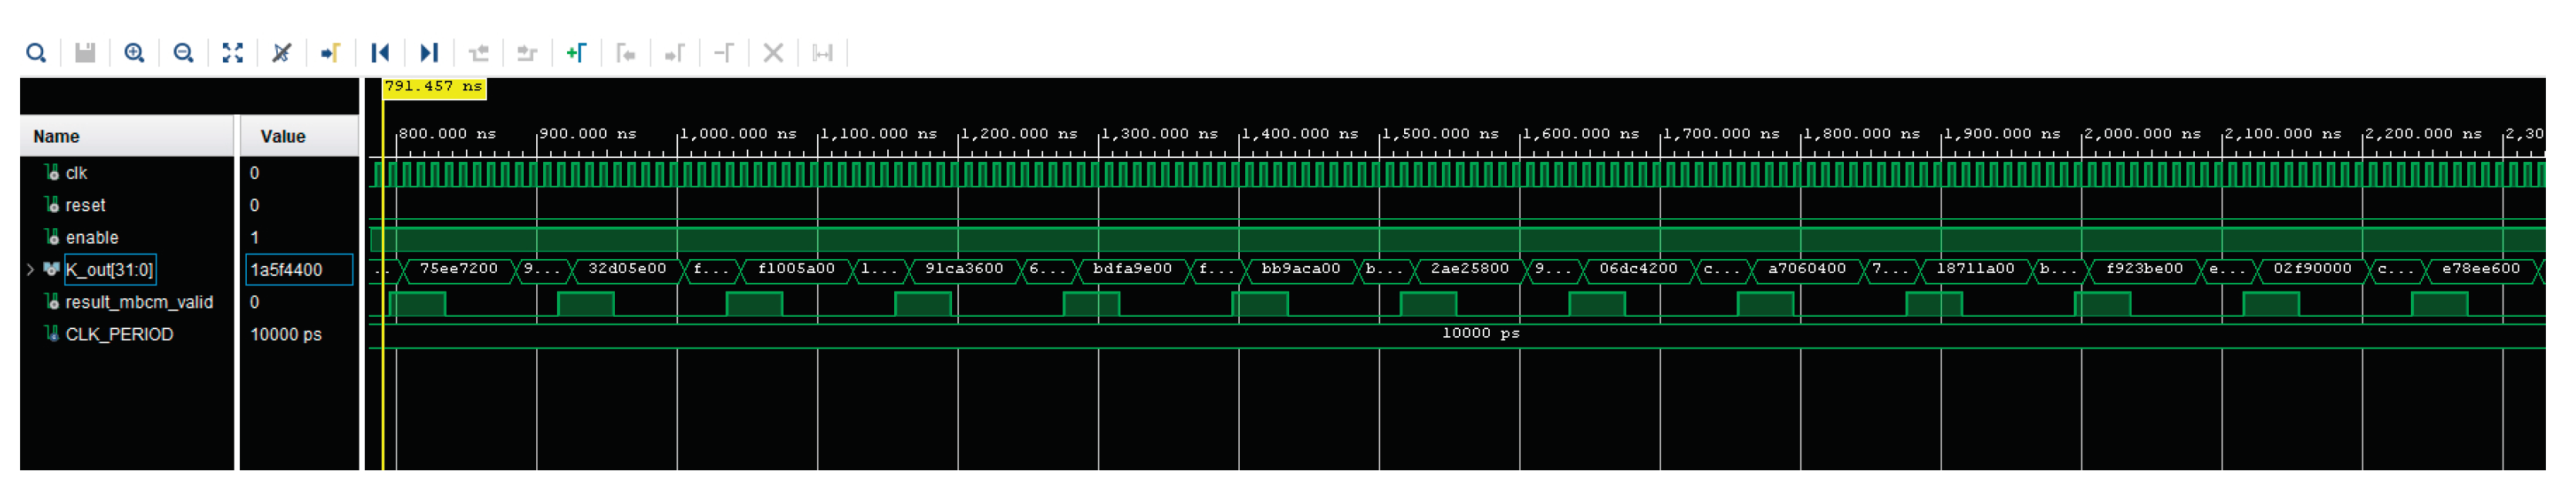Click the Add Marker icon
Viewport: 2576px width, 498px height.
pyautogui.click(x=576, y=53)
